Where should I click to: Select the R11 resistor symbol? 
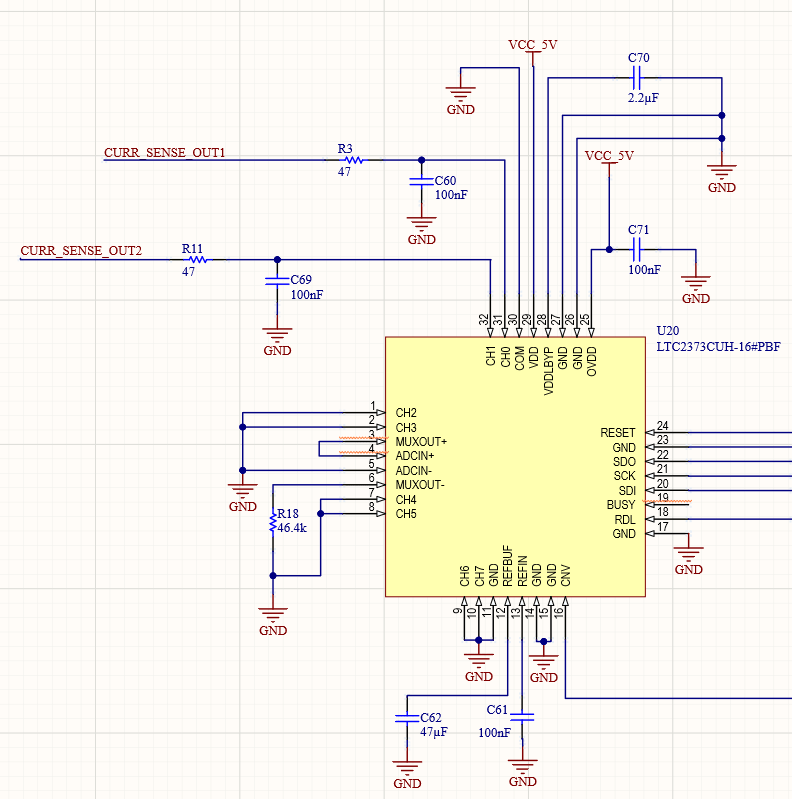[x=197, y=260]
